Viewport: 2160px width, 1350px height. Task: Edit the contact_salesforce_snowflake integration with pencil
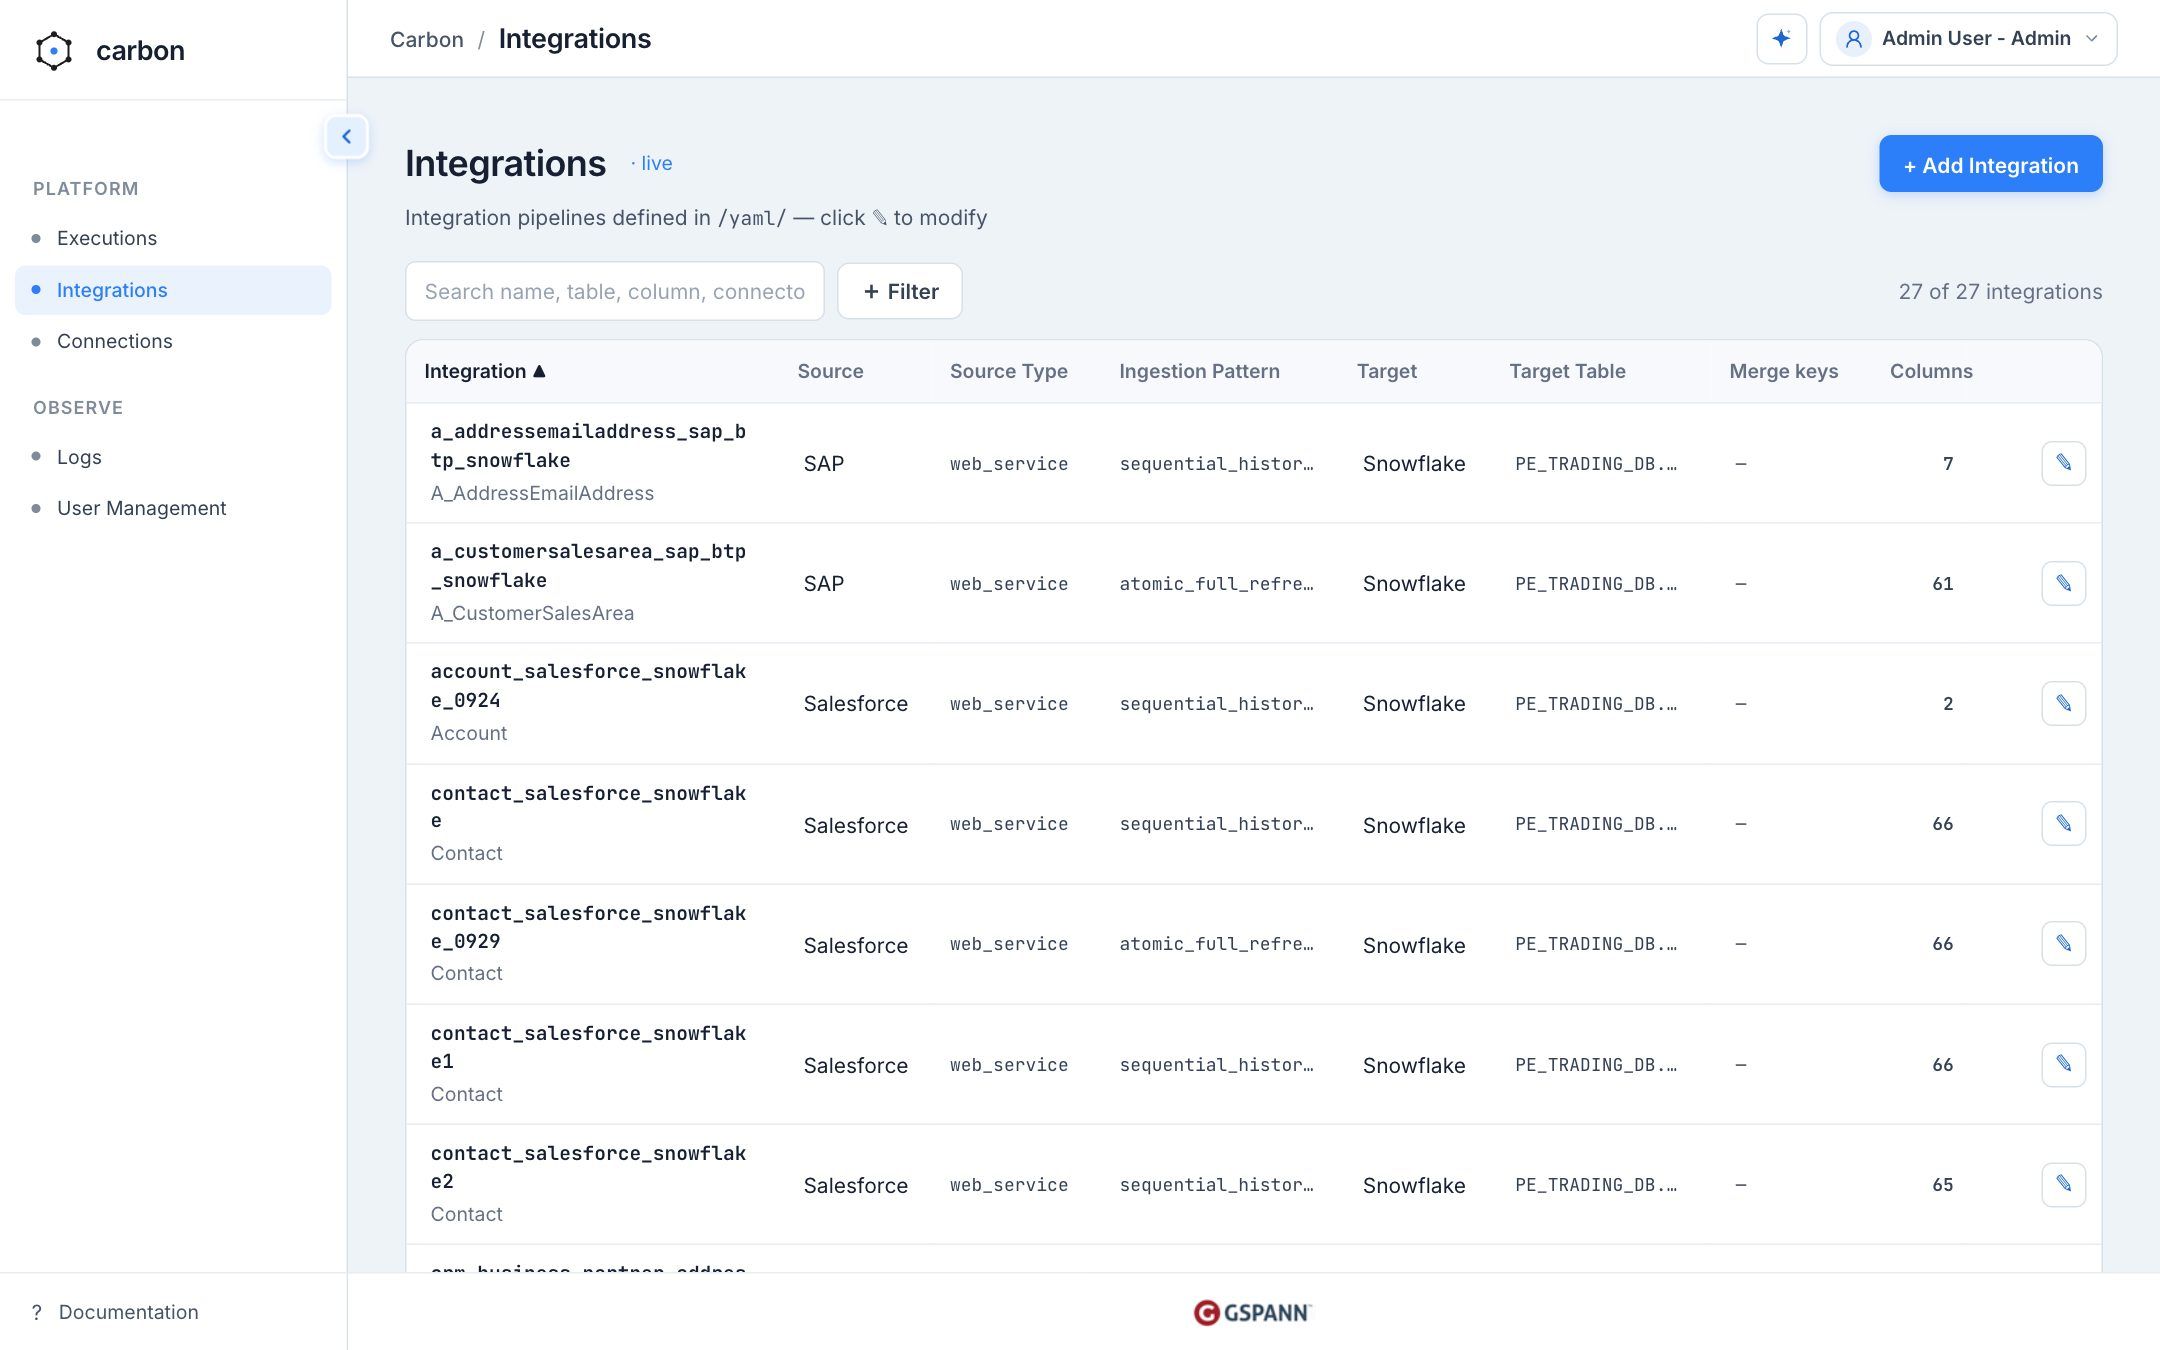click(2063, 823)
